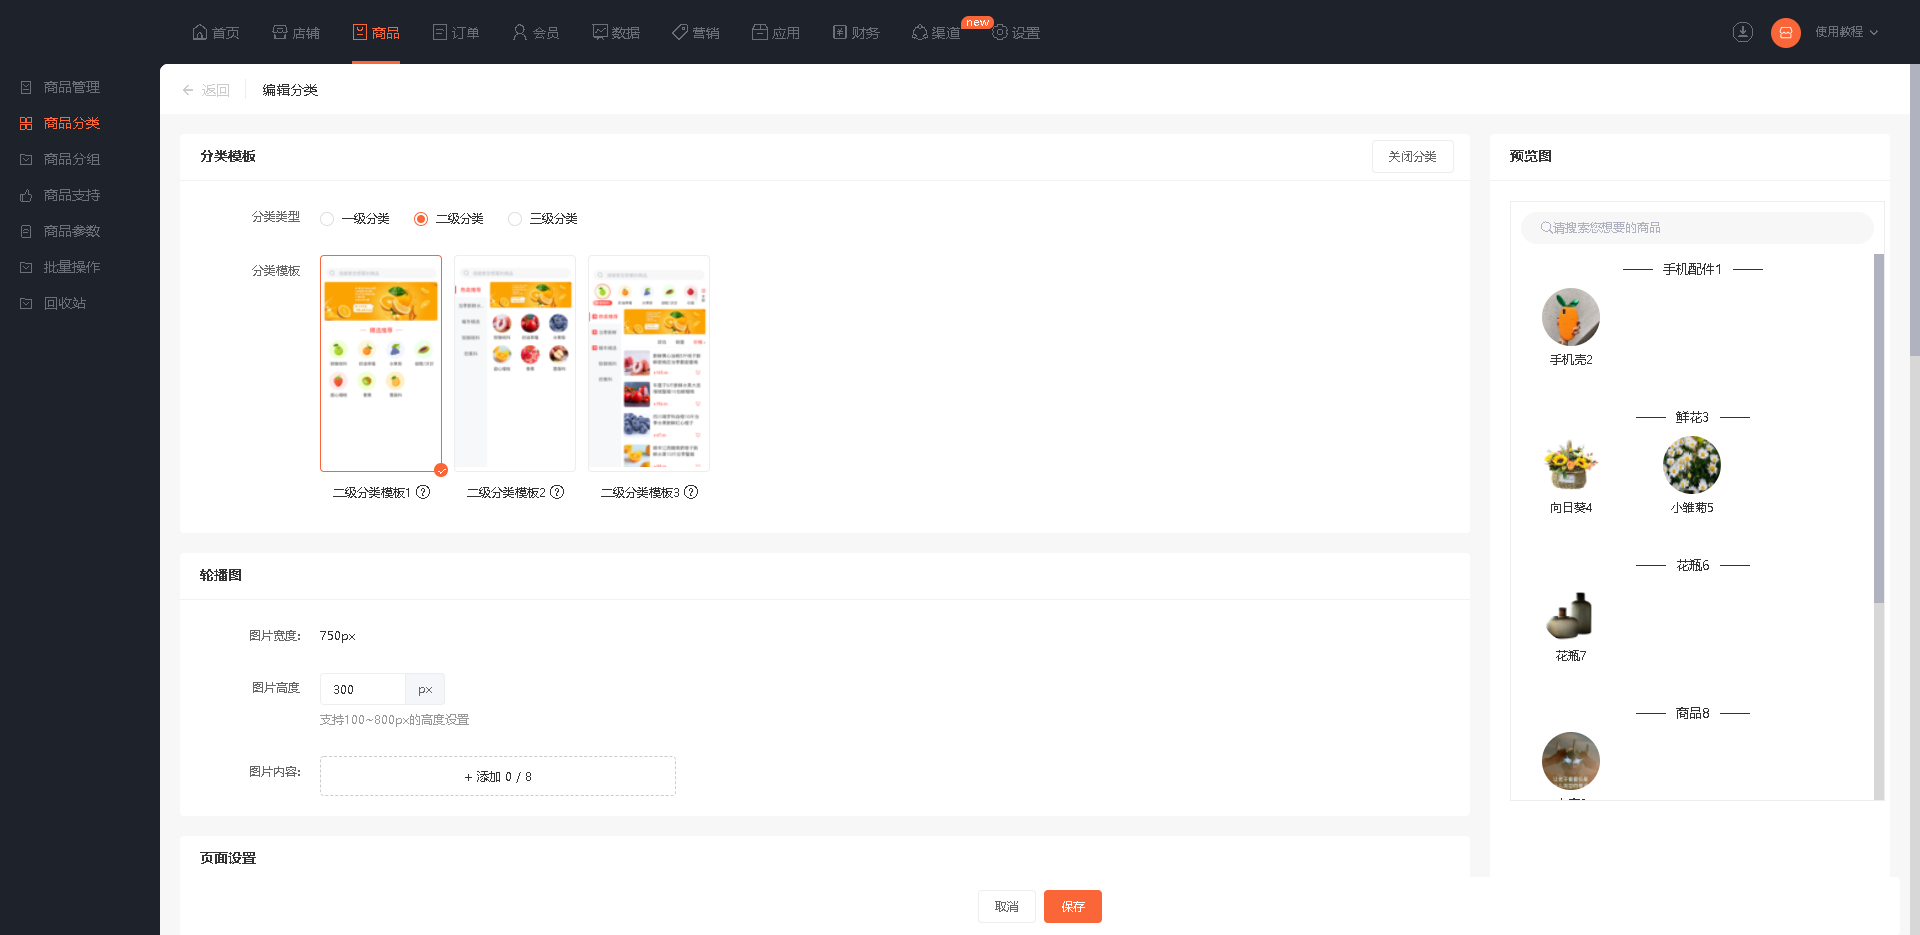Image resolution: width=1920 pixels, height=935 pixels.
Task: Expand the 使用教程 dropdown
Action: point(1847,32)
